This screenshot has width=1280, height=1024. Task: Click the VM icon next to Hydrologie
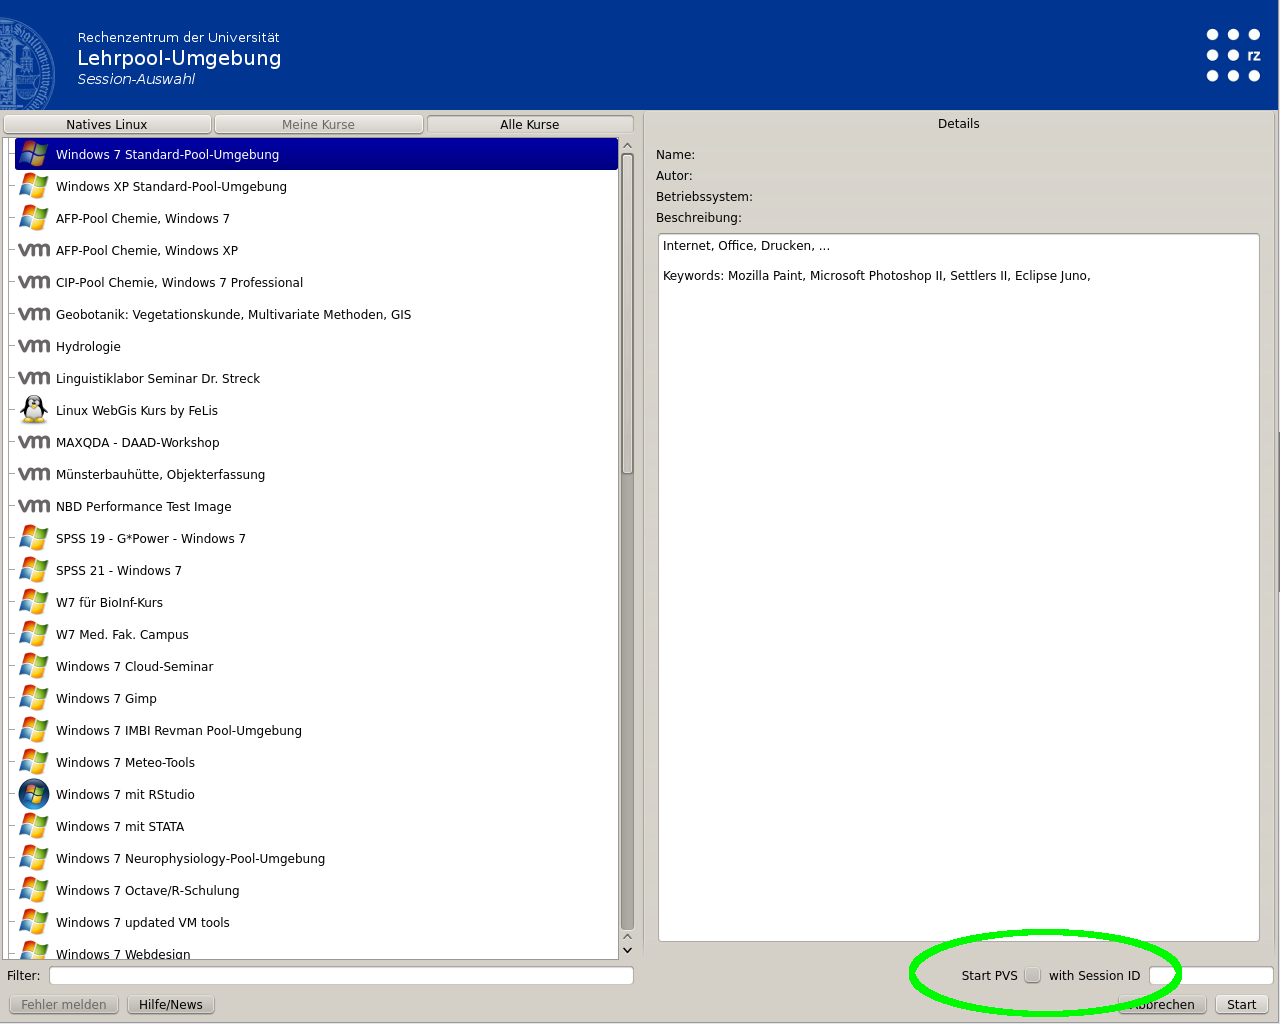coord(34,346)
